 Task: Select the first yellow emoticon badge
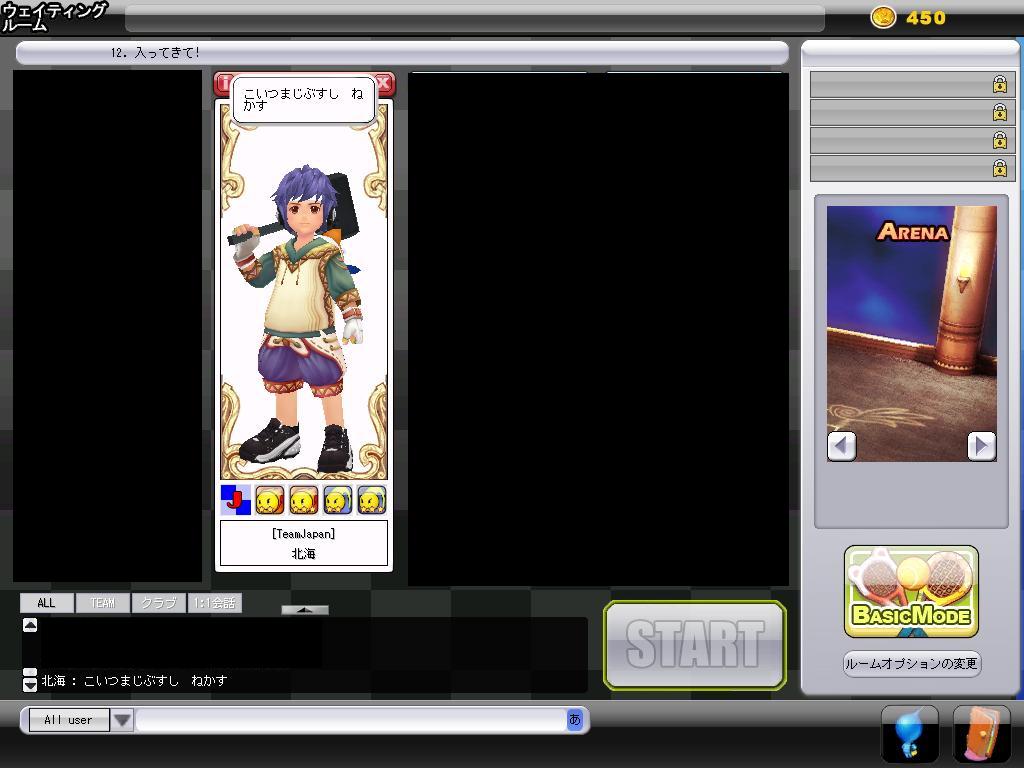coord(270,499)
